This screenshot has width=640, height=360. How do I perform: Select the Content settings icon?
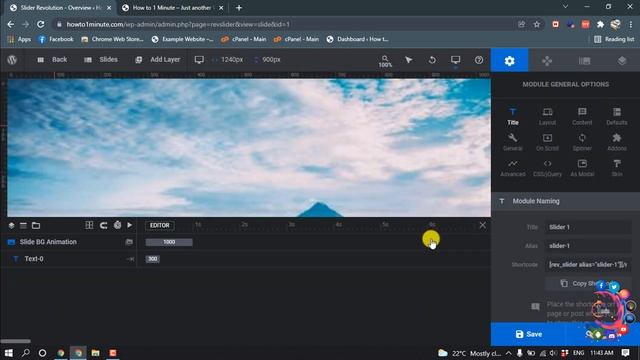582,116
